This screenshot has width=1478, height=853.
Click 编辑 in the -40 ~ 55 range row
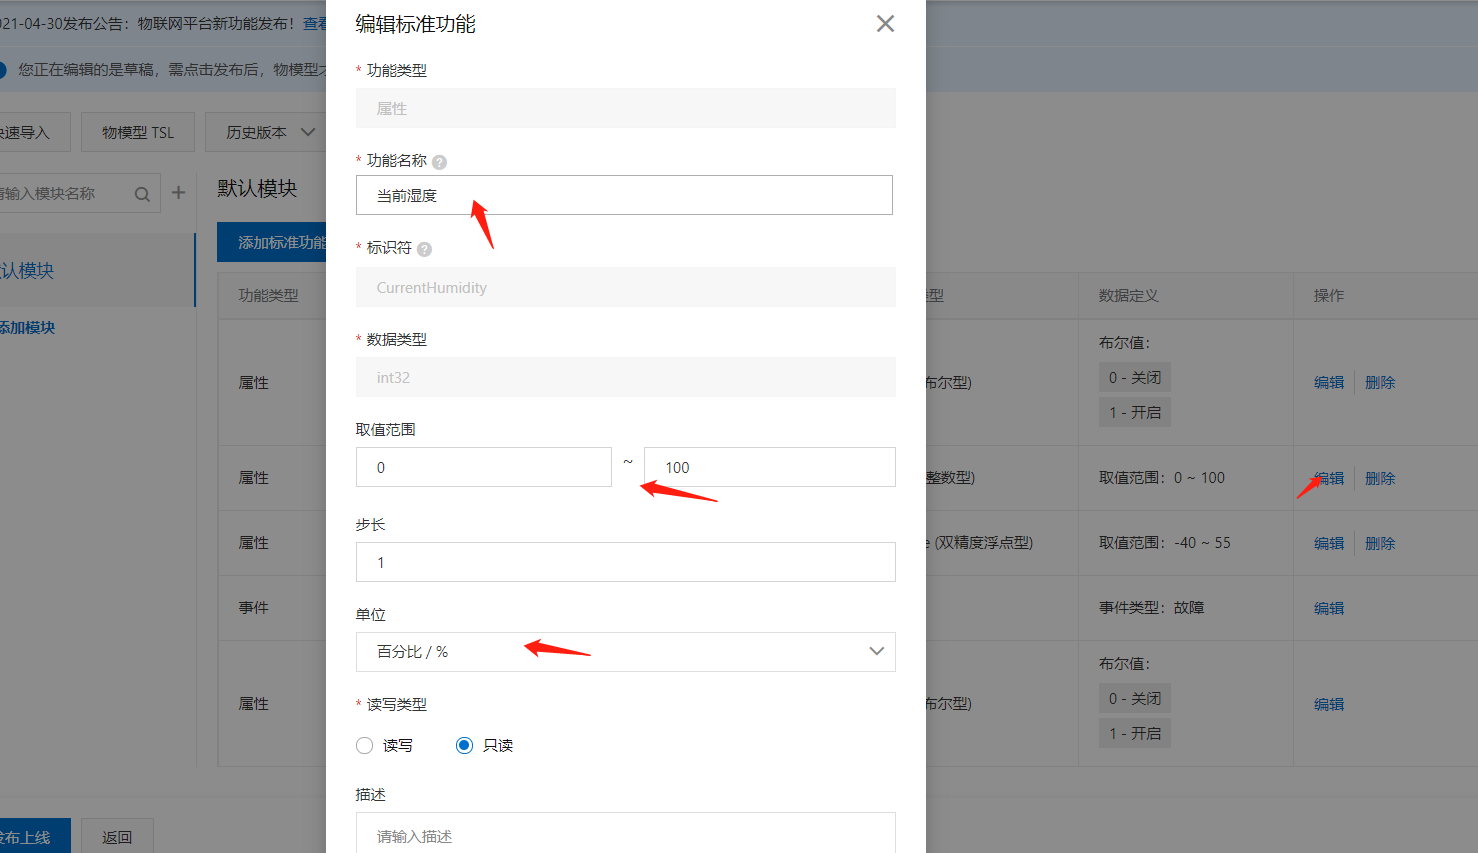tap(1329, 543)
